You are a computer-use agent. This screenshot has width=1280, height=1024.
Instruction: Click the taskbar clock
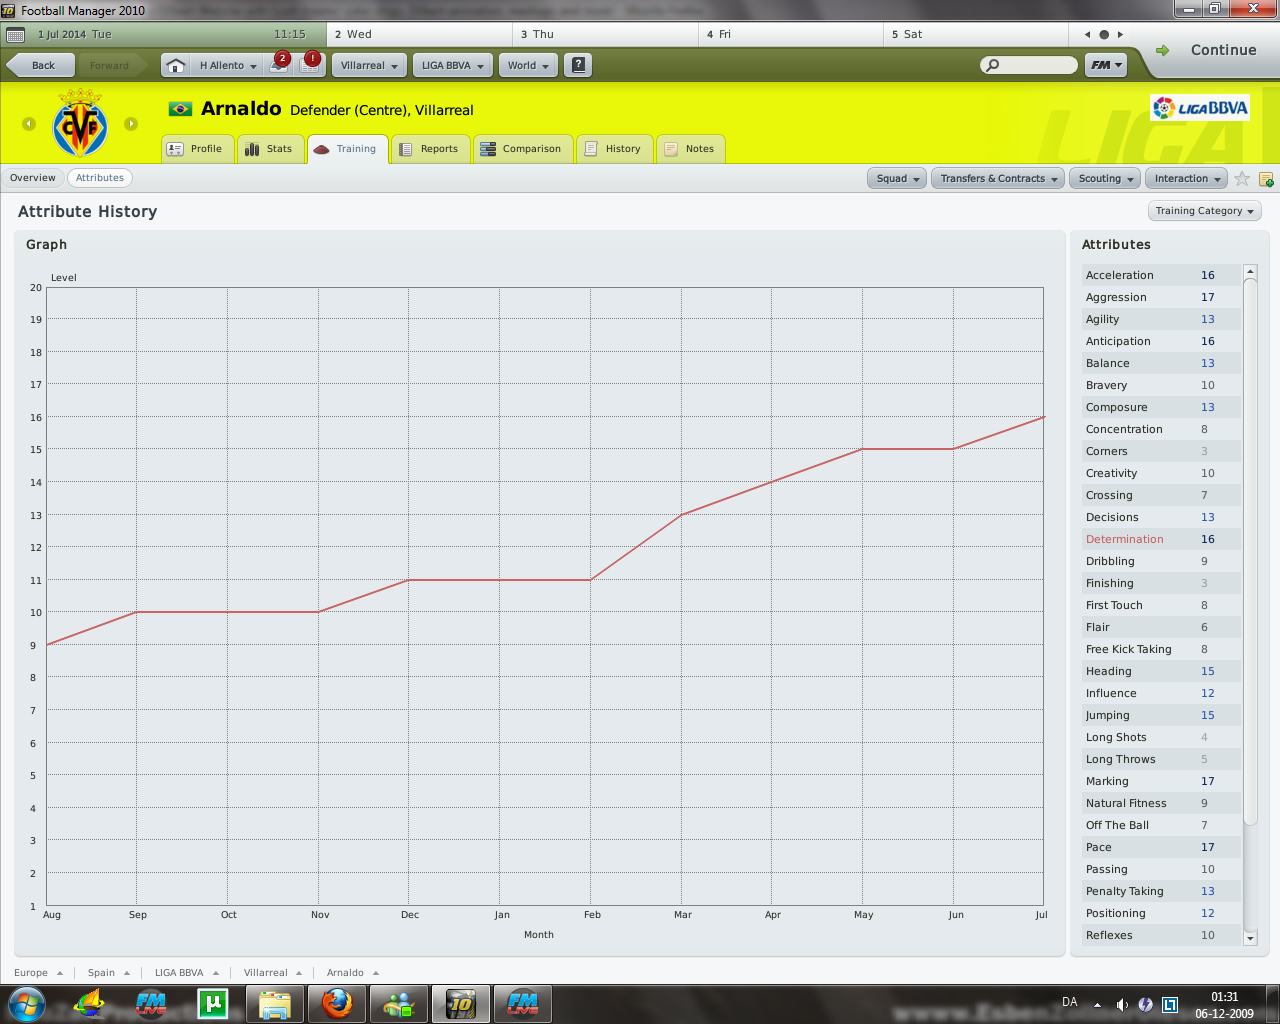point(1224,1005)
